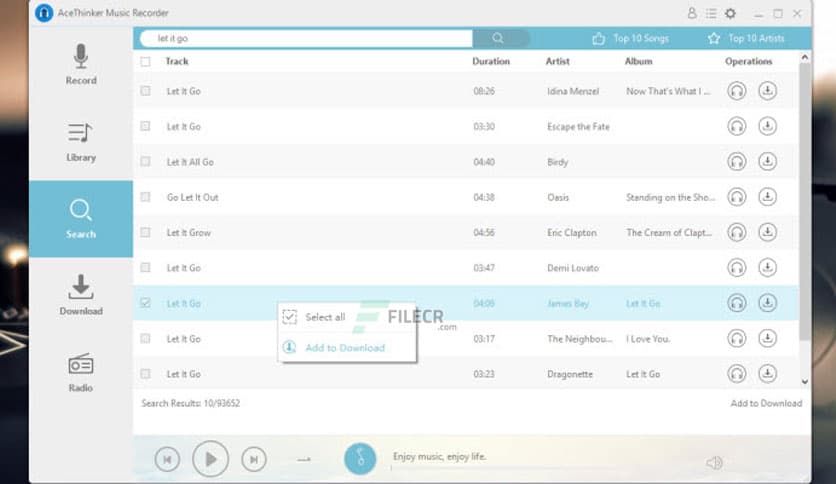Download Birdy's Let It All Go
Screen dimensions: 836x484
click(767, 162)
